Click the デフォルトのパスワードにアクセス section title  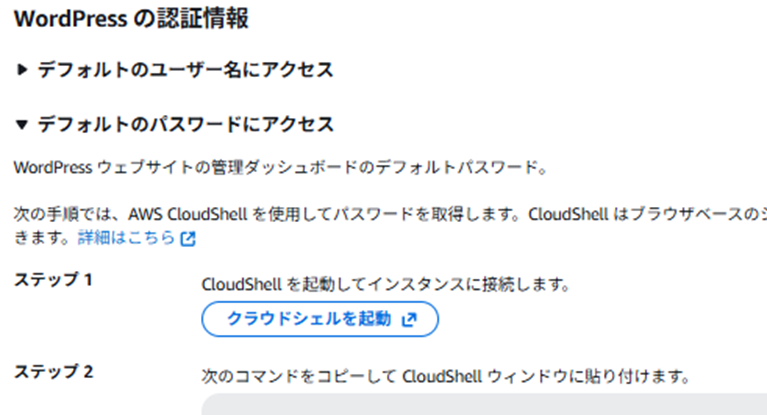point(185,126)
